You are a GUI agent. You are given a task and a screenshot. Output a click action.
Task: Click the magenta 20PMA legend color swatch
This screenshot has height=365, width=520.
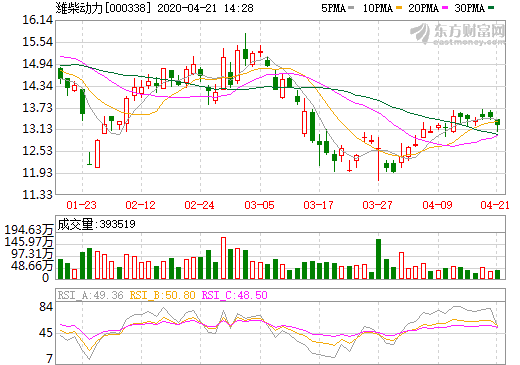click(445, 8)
